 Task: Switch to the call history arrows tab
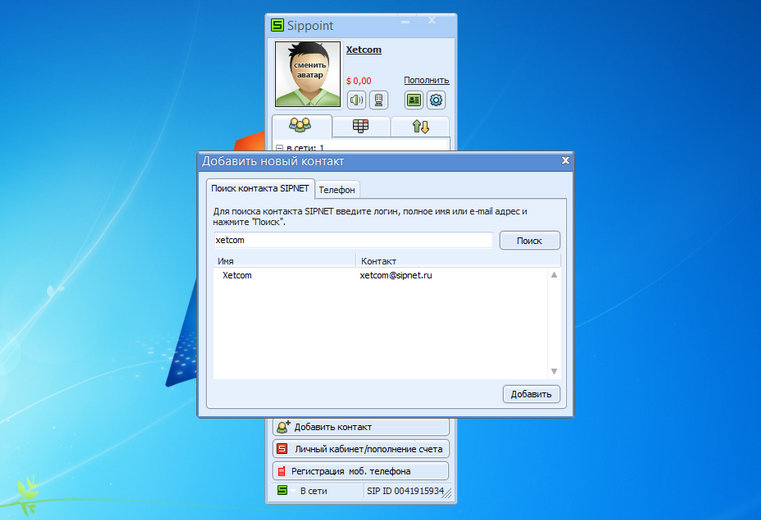coord(420,127)
